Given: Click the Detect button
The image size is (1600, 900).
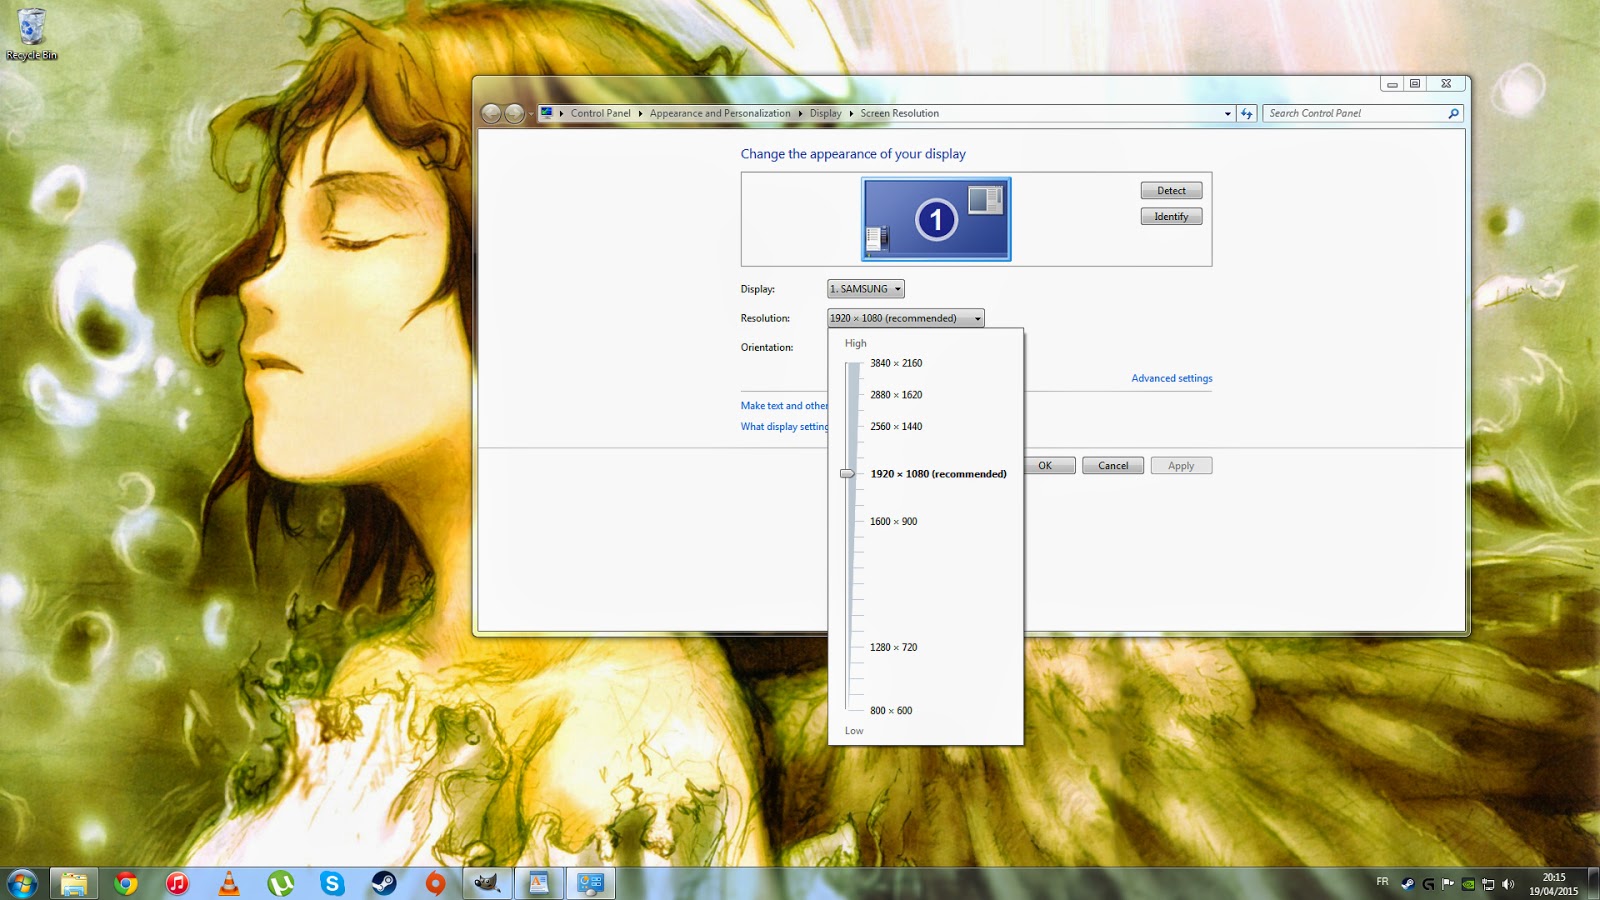Looking at the screenshot, I should pos(1172,191).
